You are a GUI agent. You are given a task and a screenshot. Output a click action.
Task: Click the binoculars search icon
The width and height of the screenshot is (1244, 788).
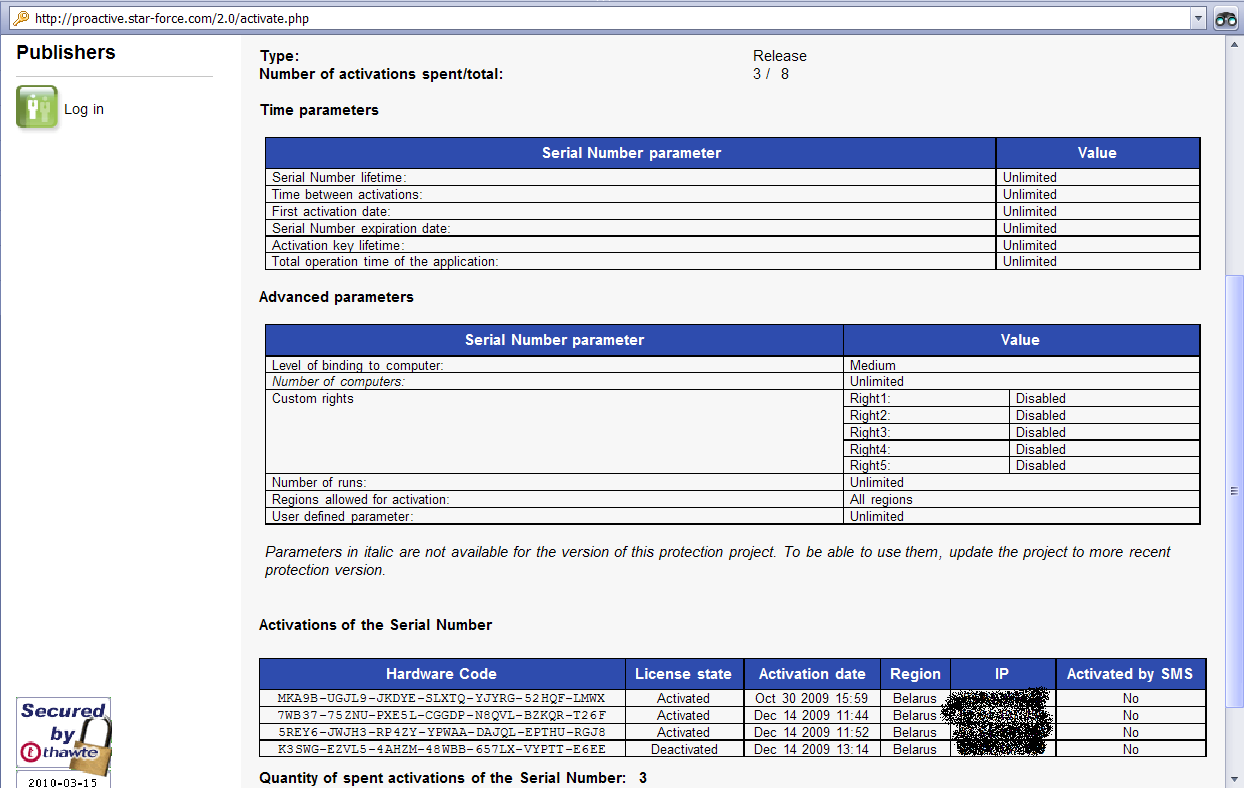point(1226,18)
